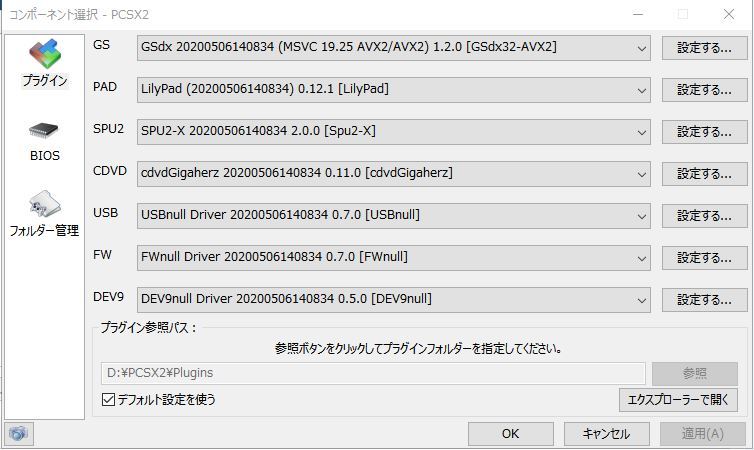The image size is (754, 450).
Task: Click the plugin path field D:¥PCSX2¥Plugins
Action: click(x=373, y=373)
